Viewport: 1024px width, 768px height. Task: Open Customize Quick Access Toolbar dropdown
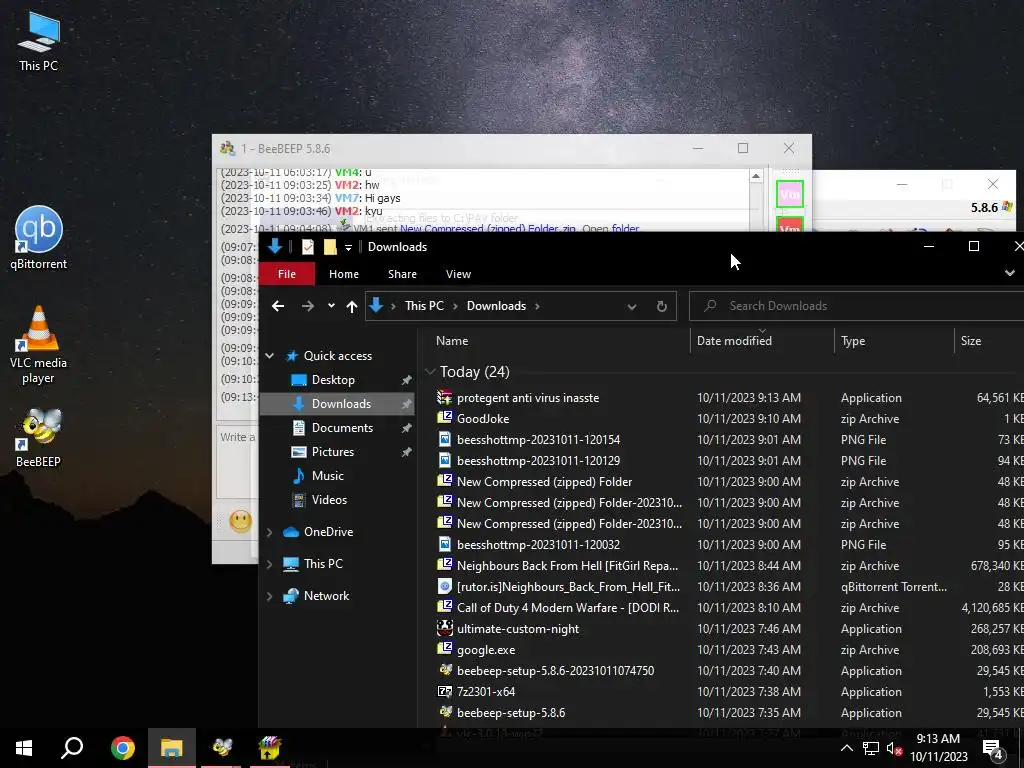348,247
